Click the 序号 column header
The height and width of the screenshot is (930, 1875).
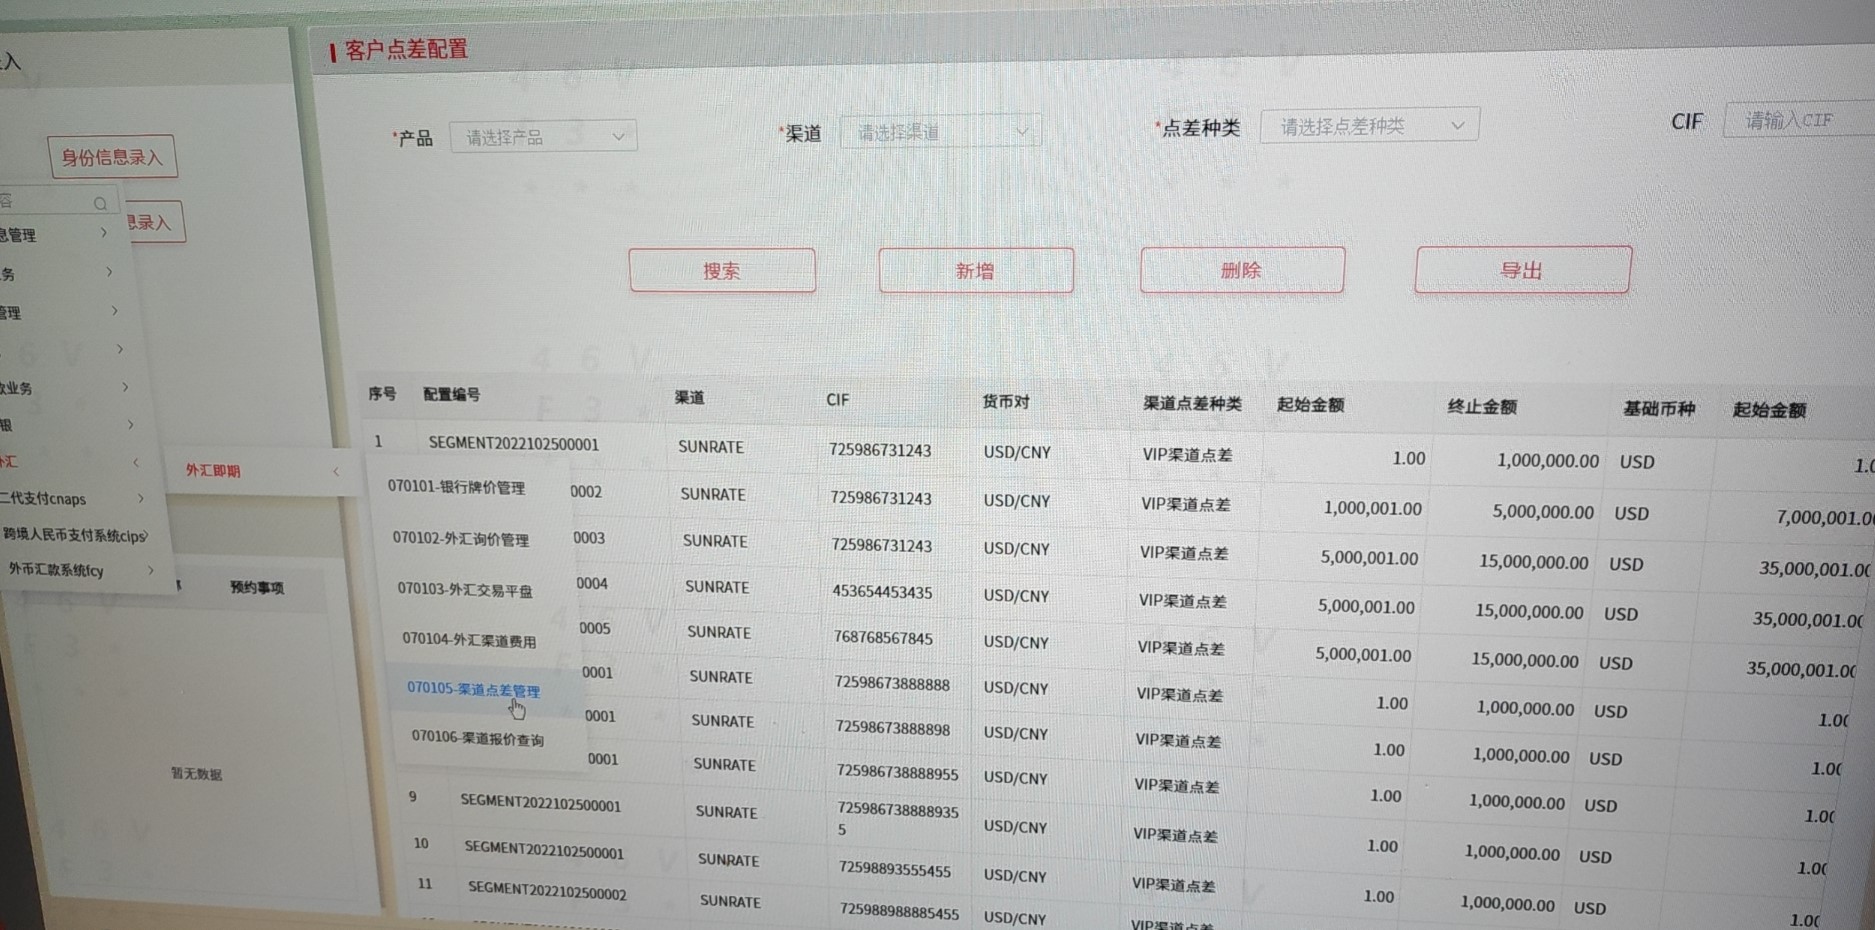coord(382,394)
